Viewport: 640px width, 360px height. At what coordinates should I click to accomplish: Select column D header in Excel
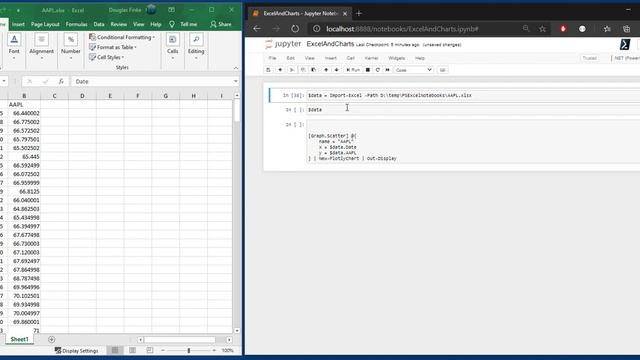coord(82,96)
